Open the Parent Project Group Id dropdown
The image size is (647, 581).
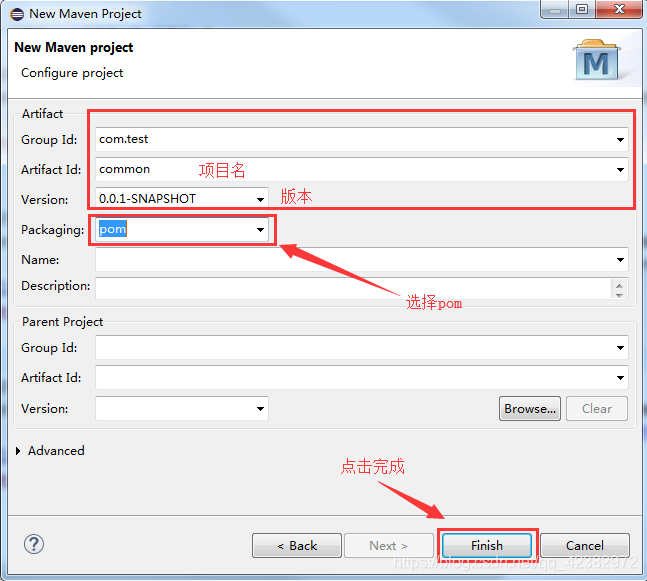(x=620, y=348)
